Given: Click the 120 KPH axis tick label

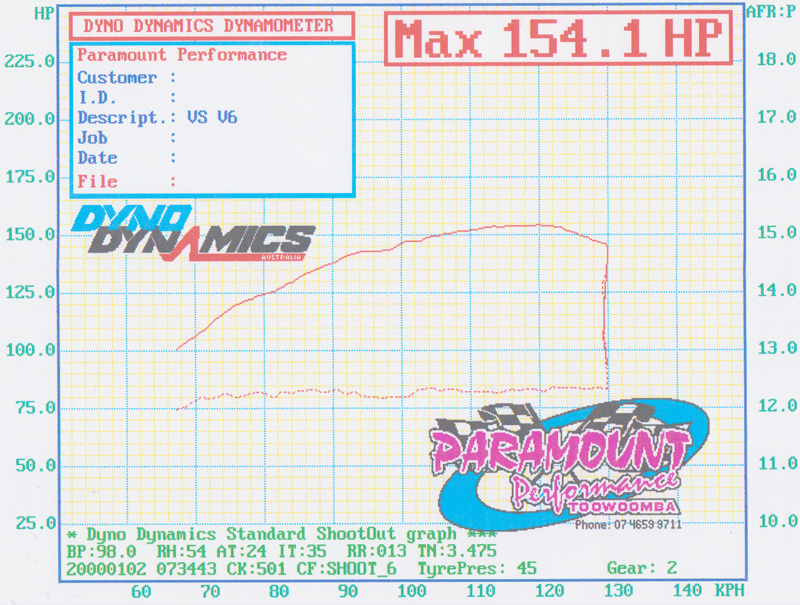Looking at the screenshot, I should pyautogui.click(x=549, y=591).
